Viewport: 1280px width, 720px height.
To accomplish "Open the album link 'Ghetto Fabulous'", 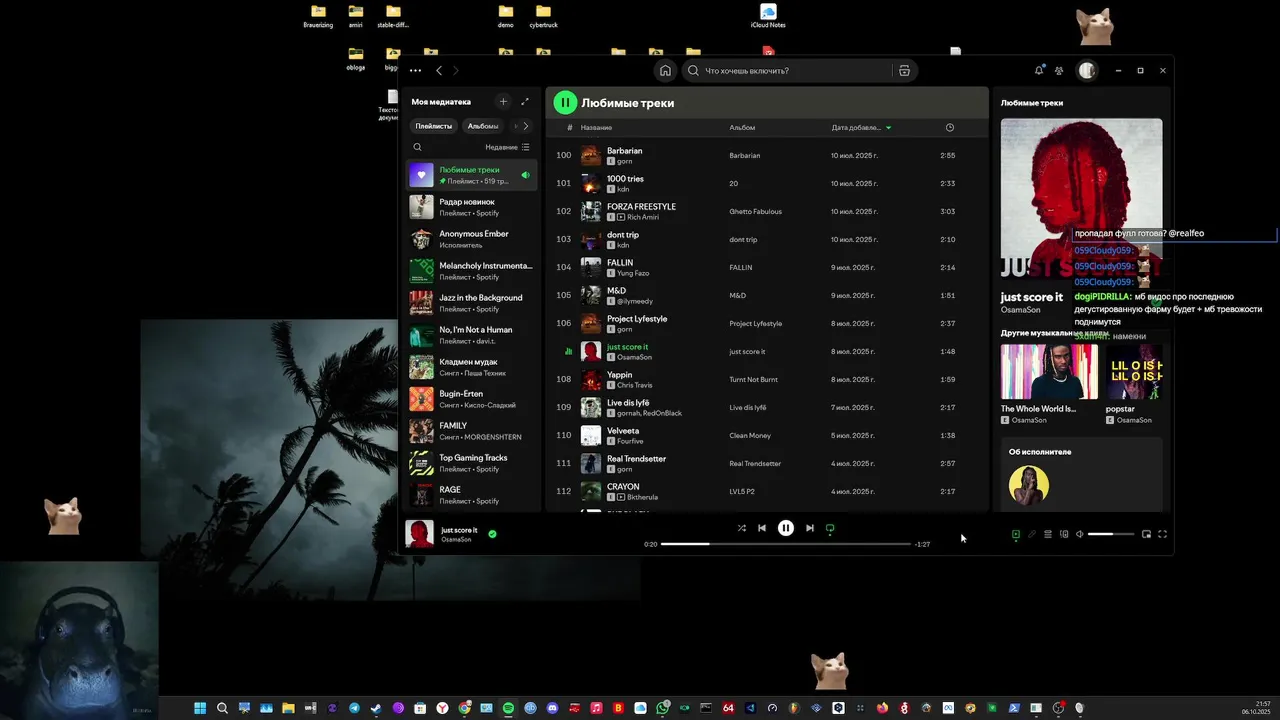I will click(755, 212).
